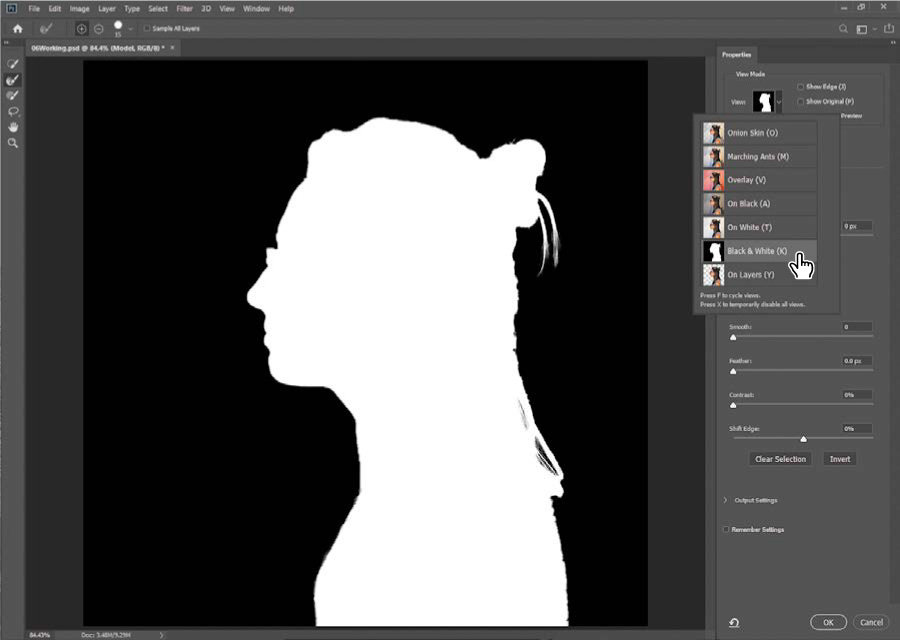This screenshot has height=640, width=900.
Task: Enable Sample All Layers checkbox
Action: pyautogui.click(x=147, y=28)
